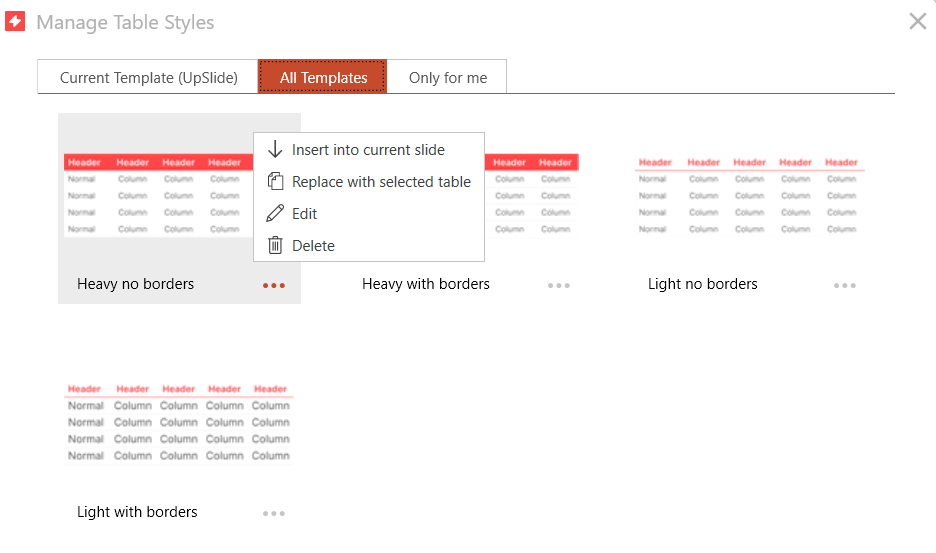Expand the Light no borders options menu
The image size is (936, 553).
click(x=844, y=285)
